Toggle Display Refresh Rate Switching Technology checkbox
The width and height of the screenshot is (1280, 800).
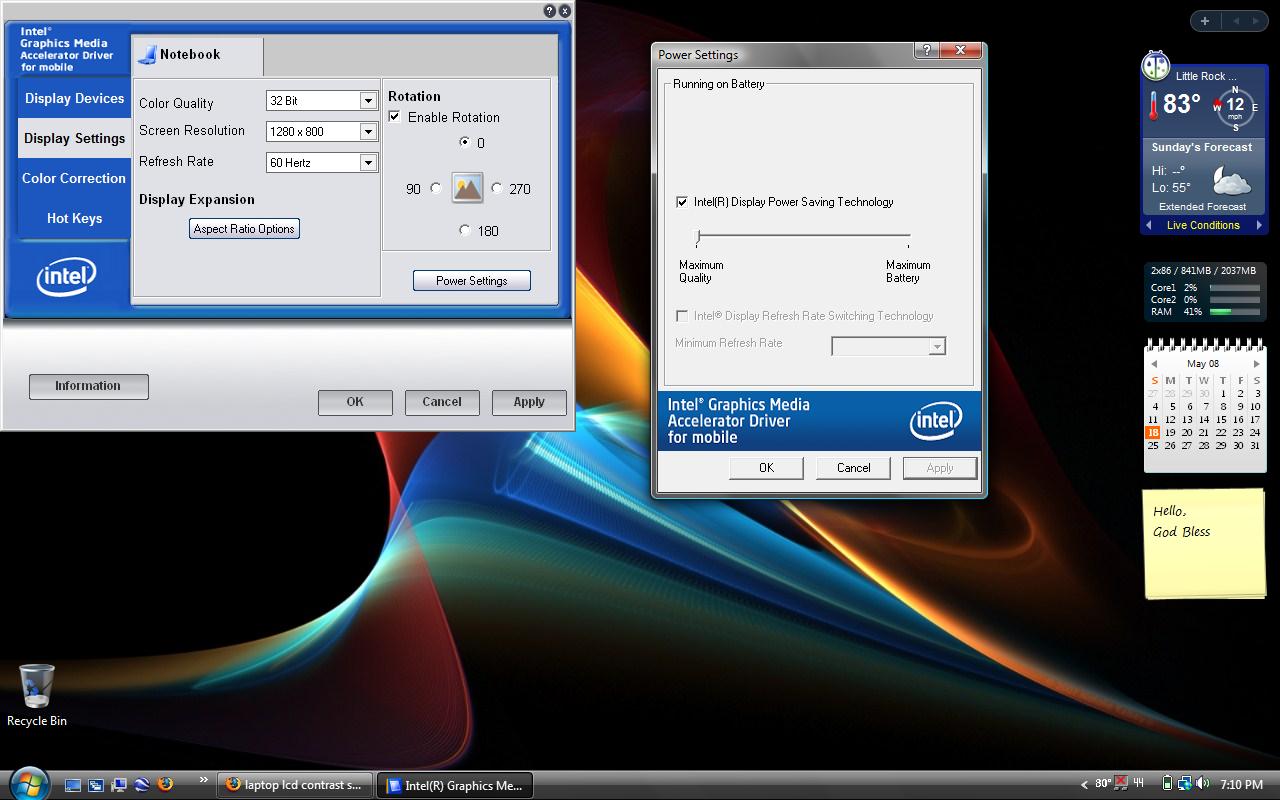point(682,316)
